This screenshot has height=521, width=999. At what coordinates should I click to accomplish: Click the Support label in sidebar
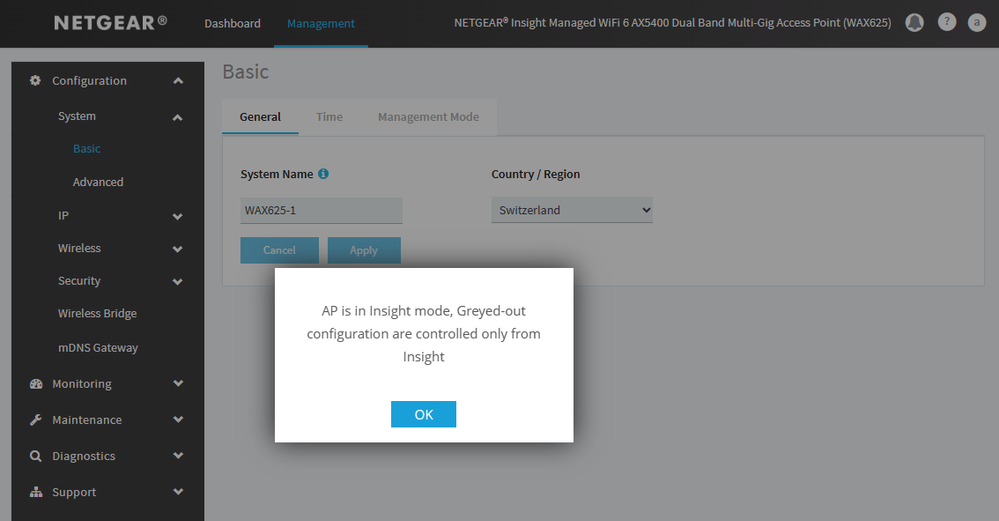point(74,492)
